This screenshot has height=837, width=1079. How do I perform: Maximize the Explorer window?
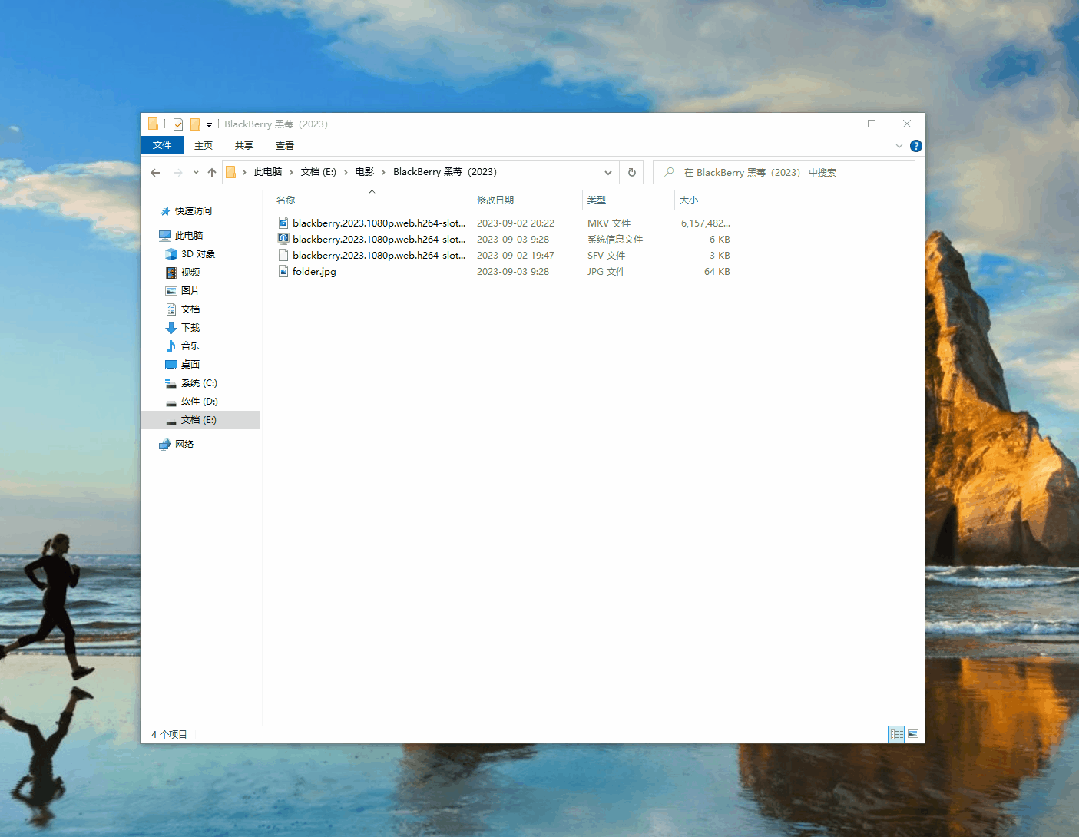click(x=871, y=124)
